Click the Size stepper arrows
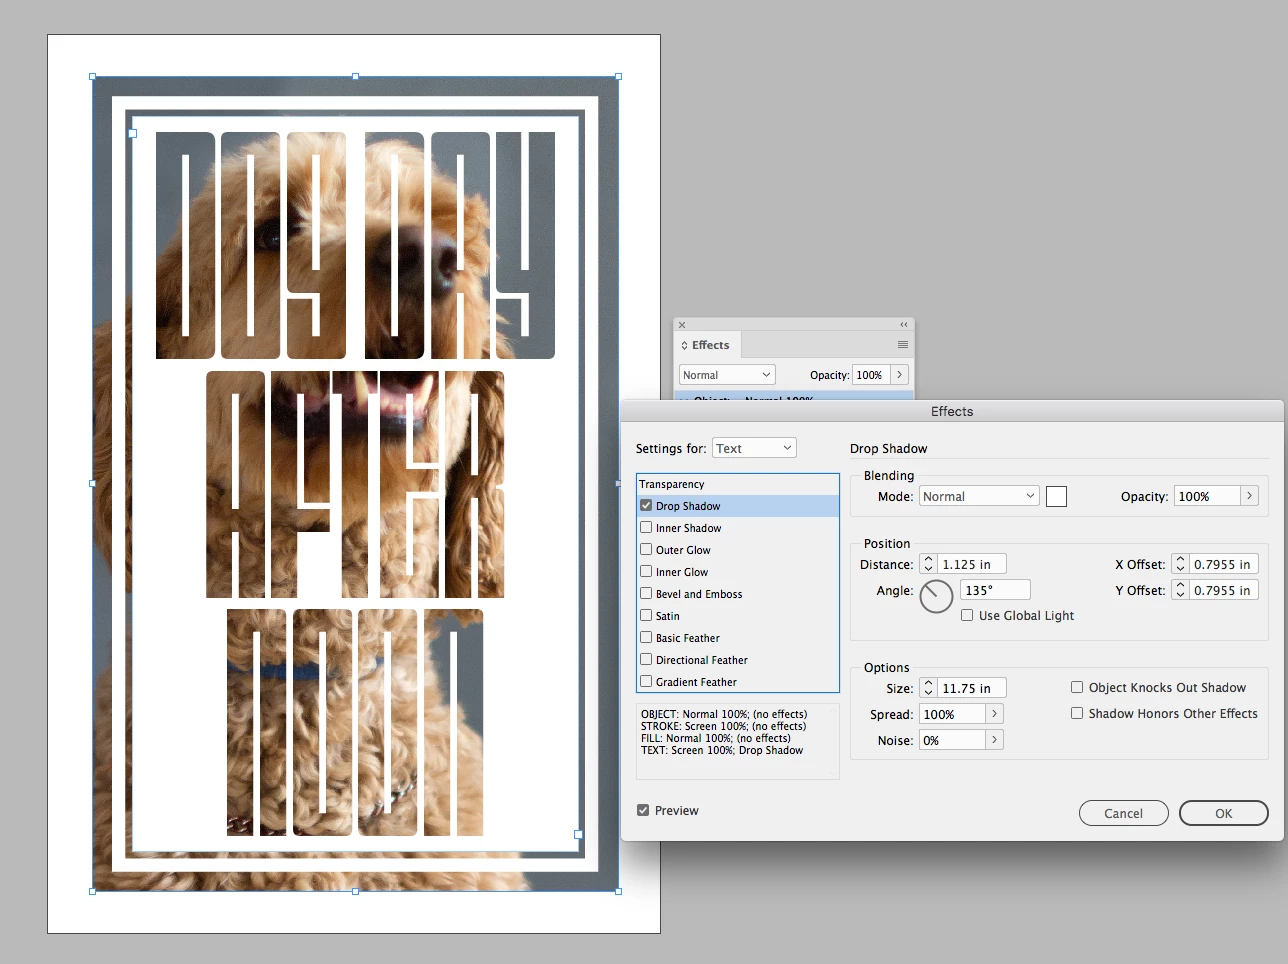 [928, 689]
